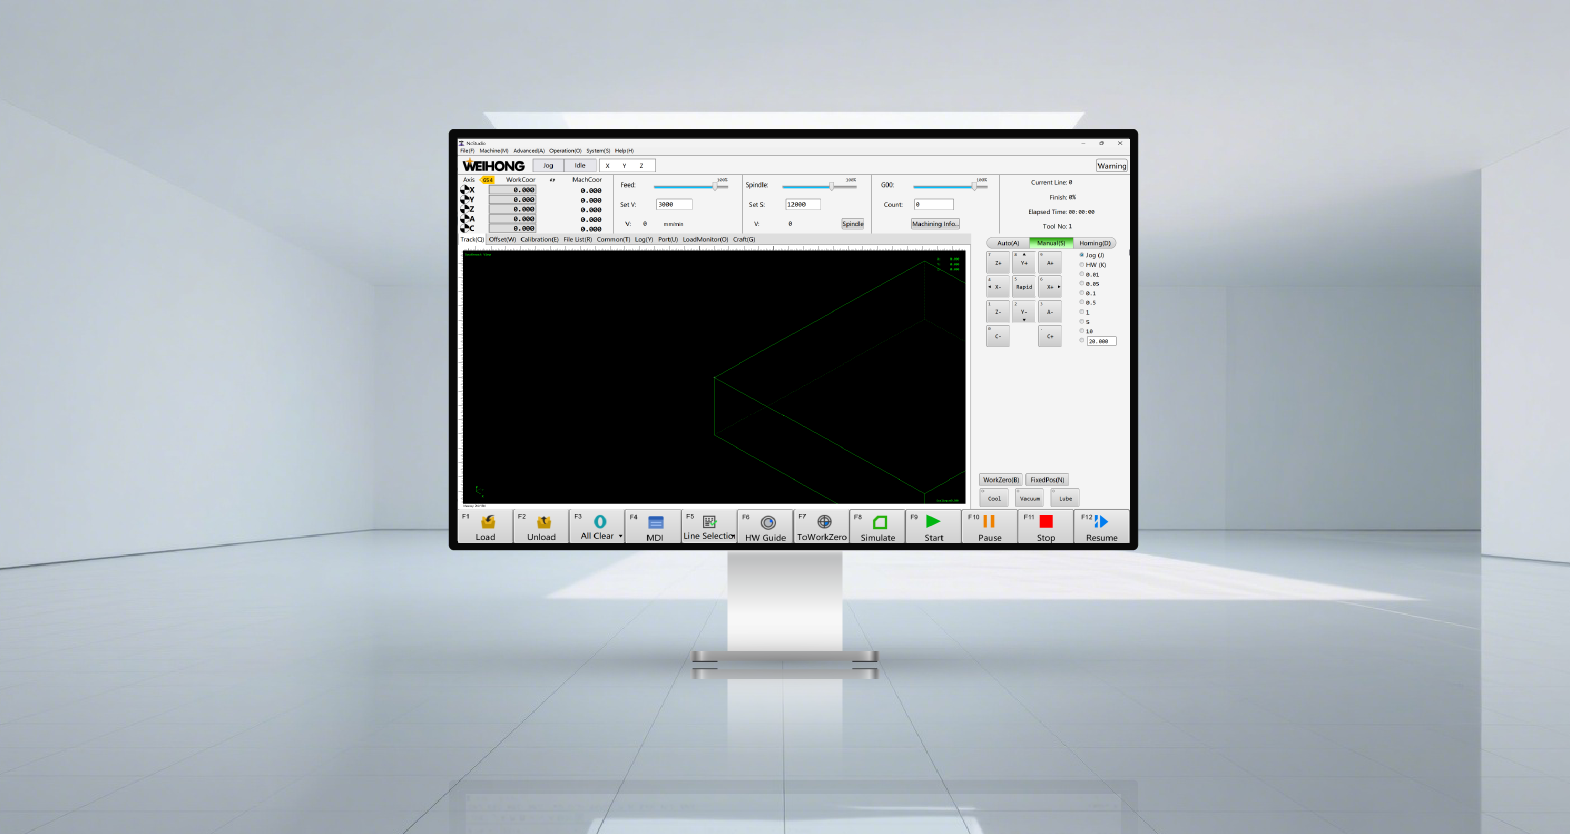Click the Machining Info... button

(x=935, y=224)
